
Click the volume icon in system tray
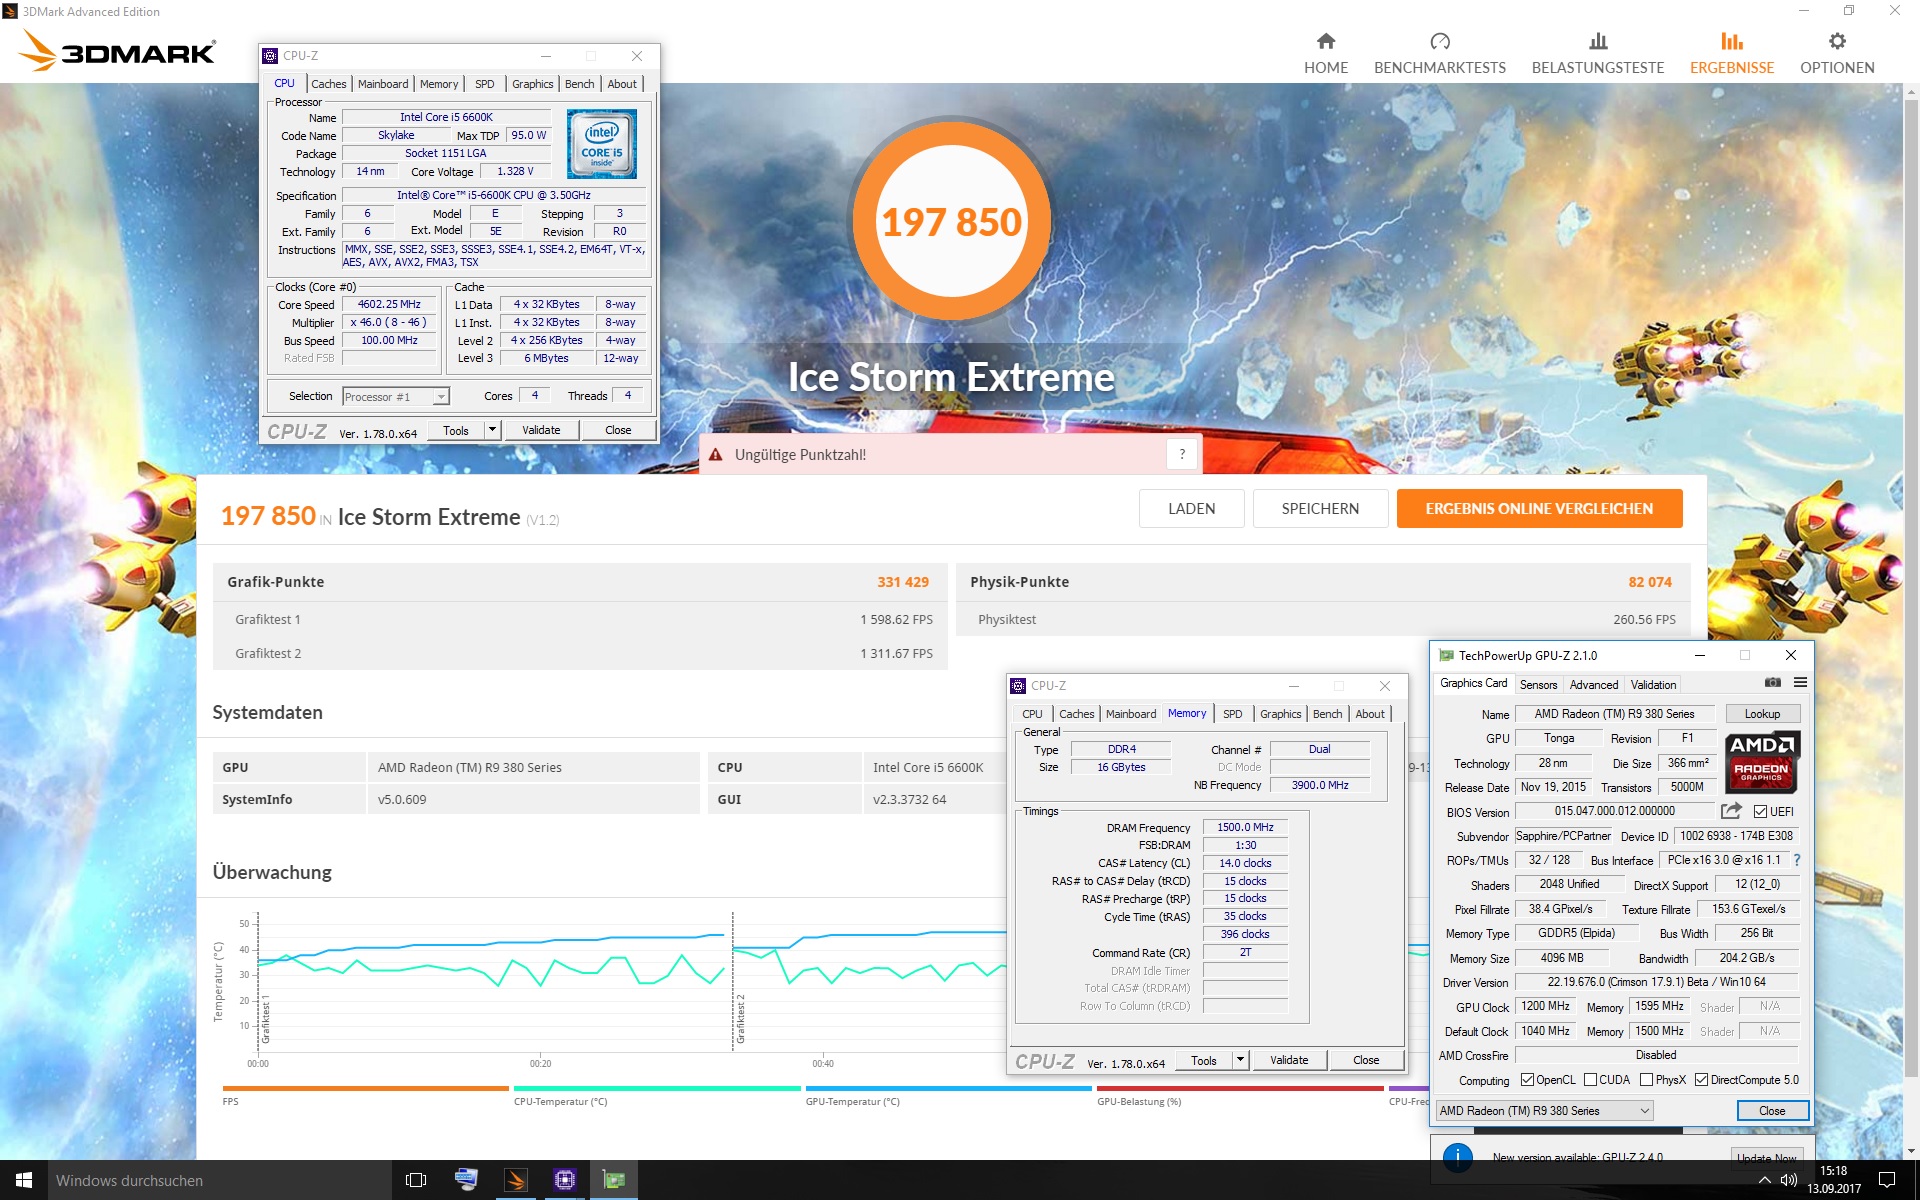[1789, 1180]
